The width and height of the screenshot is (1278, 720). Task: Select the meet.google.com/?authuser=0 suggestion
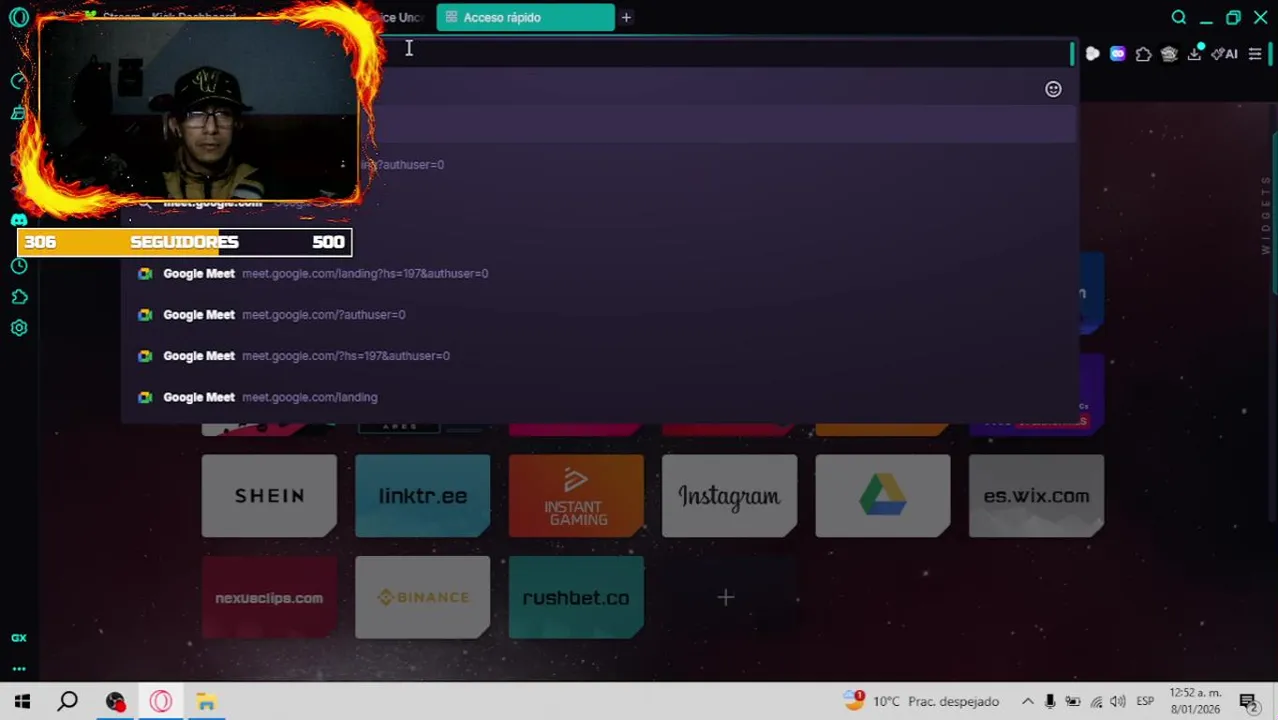[600, 314]
